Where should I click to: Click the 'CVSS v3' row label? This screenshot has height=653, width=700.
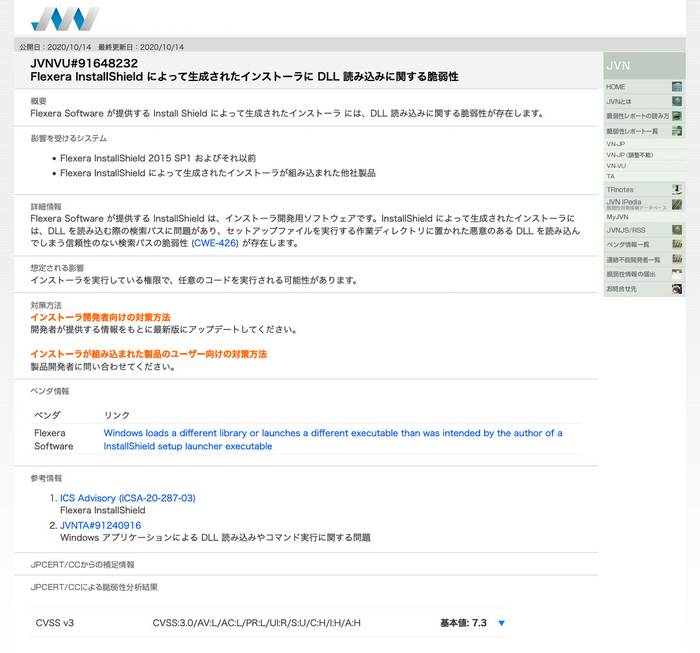tap(54, 623)
